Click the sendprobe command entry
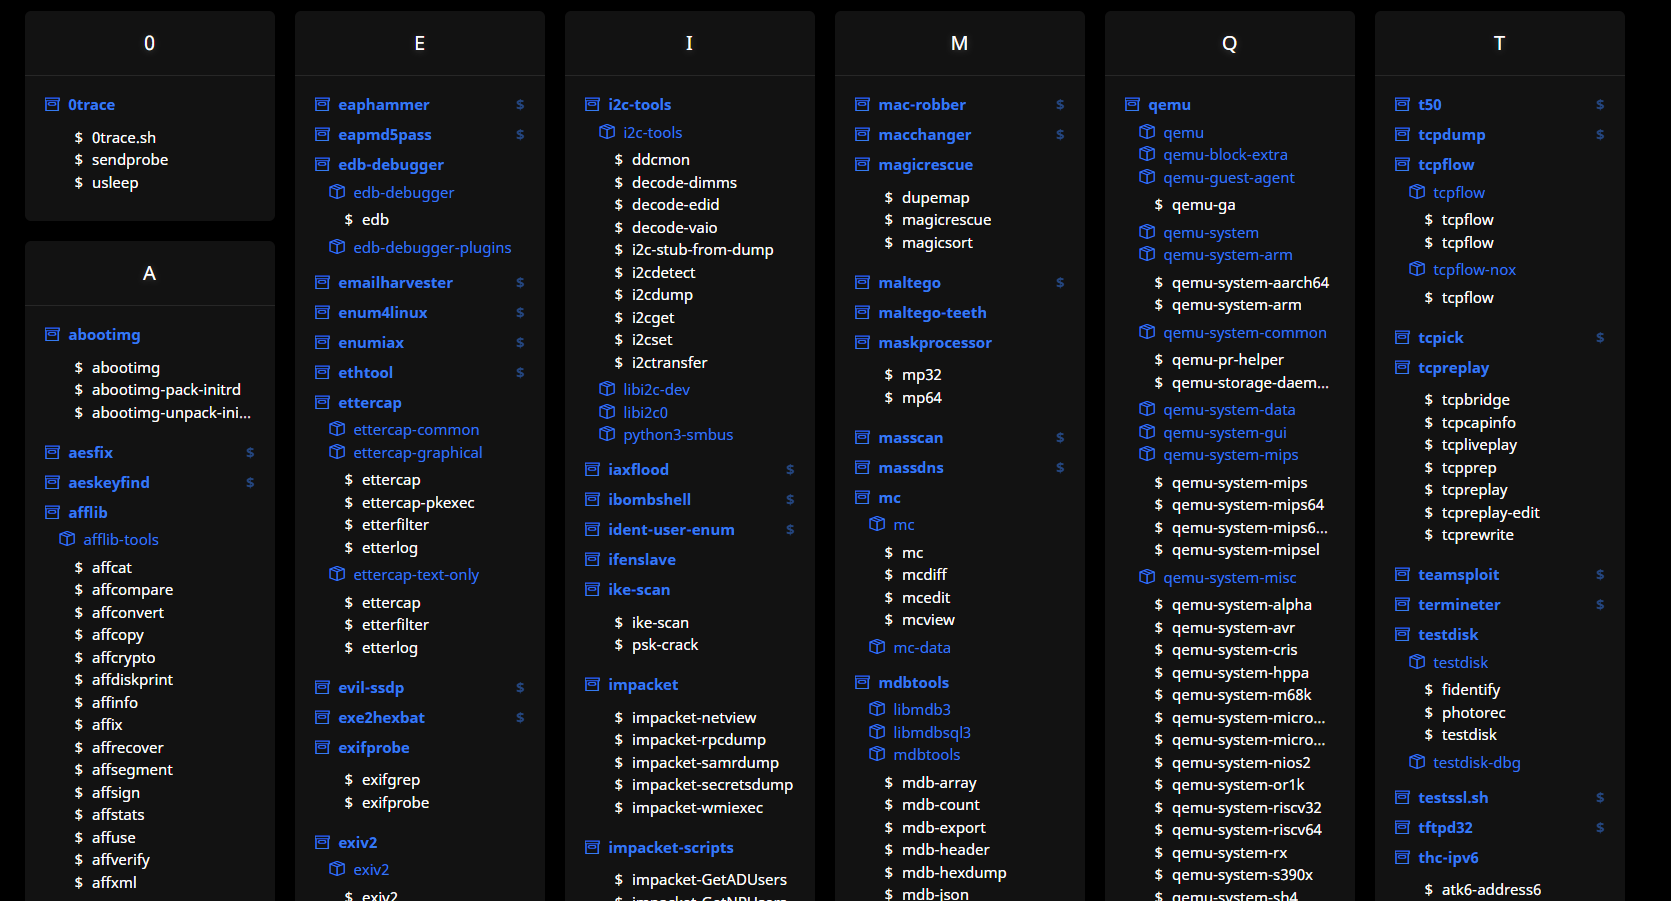 tap(130, 159)
